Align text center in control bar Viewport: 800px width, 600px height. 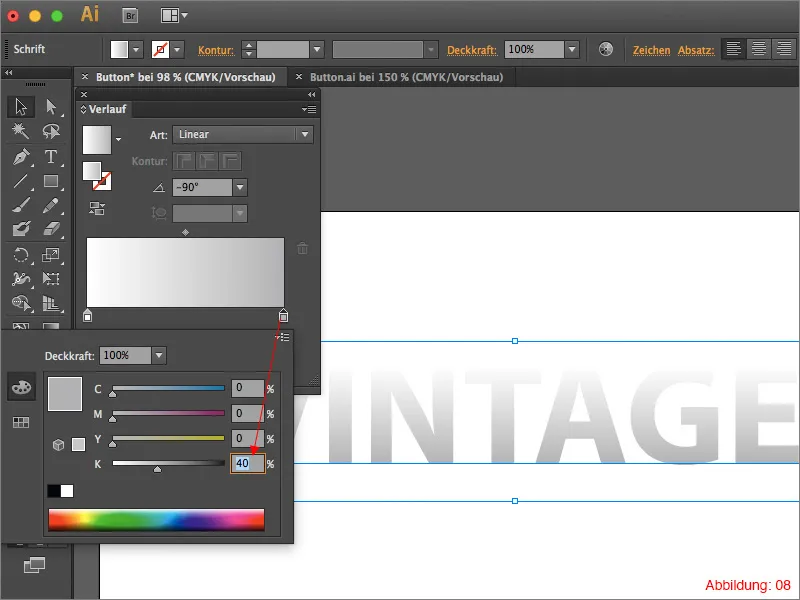tap(759, 49)
